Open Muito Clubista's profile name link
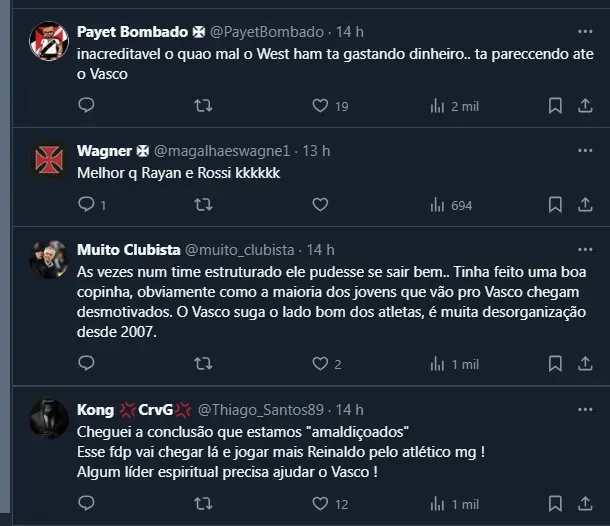The width and height of the screenshot is (610, 526). [x=129, y=249]
